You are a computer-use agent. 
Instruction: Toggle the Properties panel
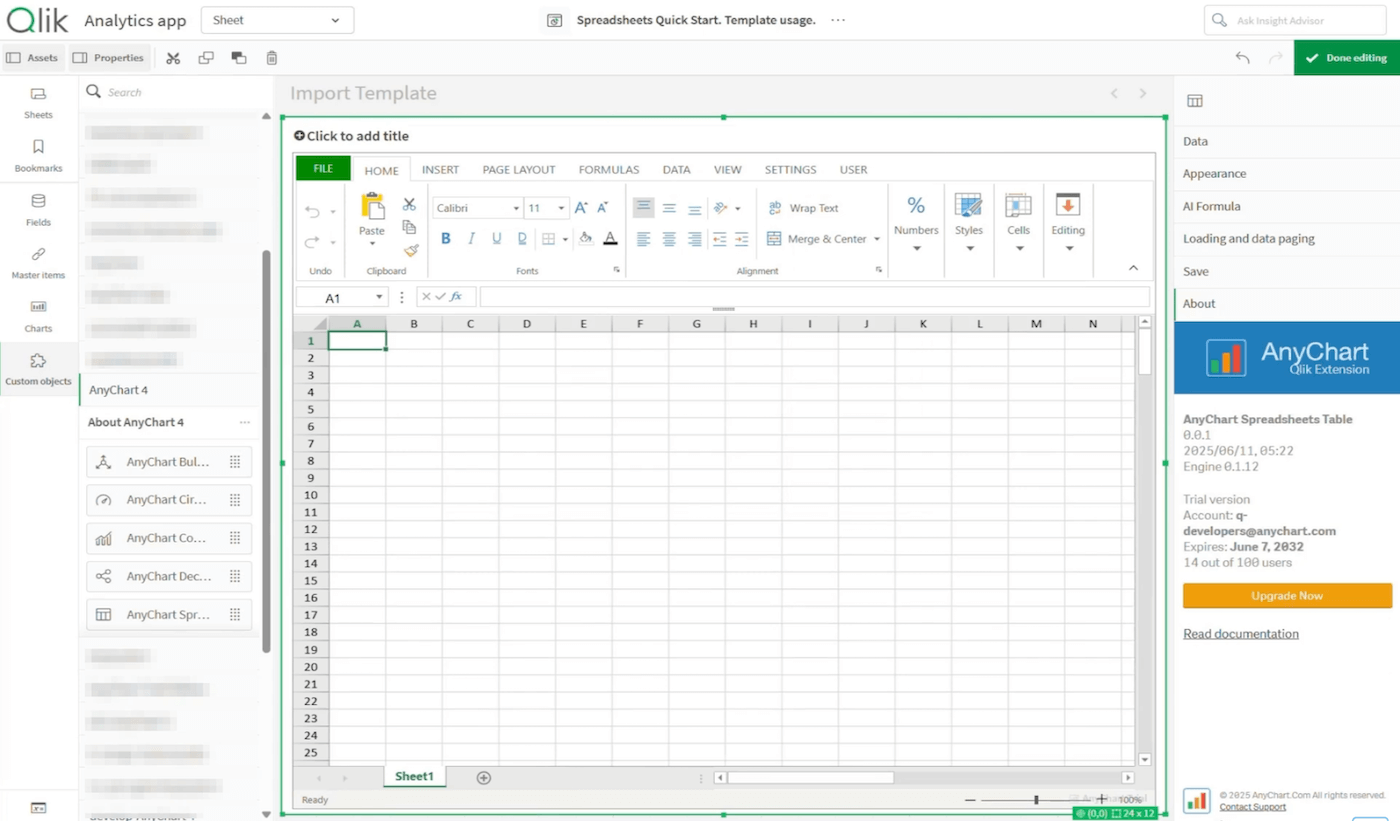[109, 58]
